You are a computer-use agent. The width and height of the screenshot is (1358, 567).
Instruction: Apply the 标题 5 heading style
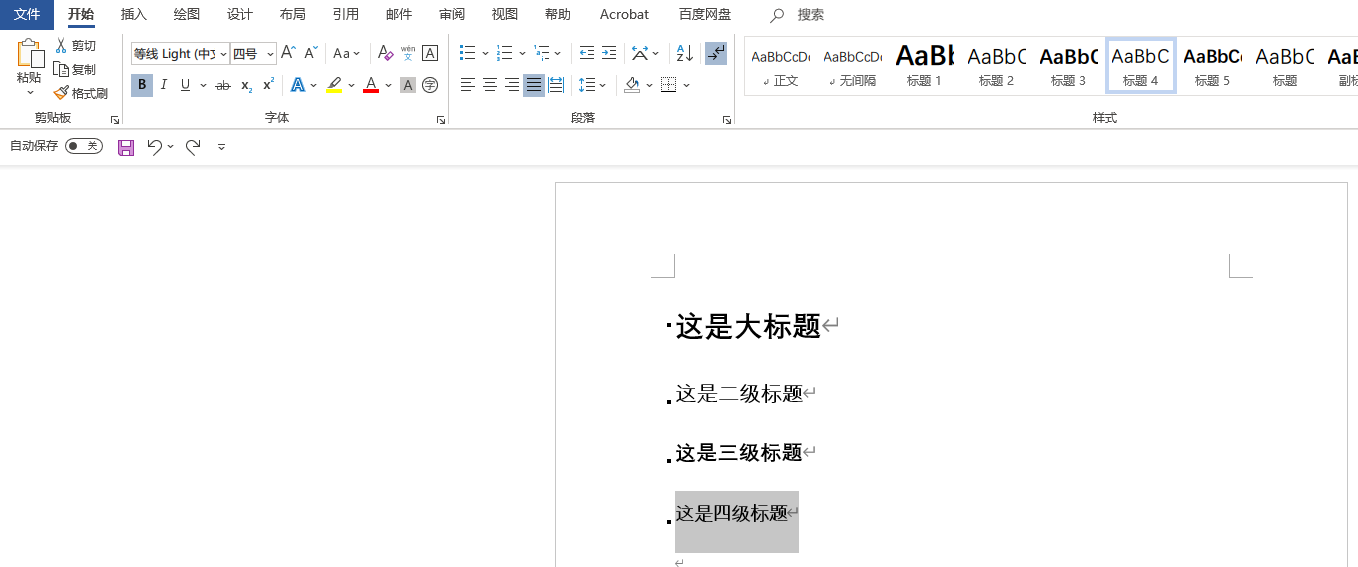click(x=1213, y=67)
